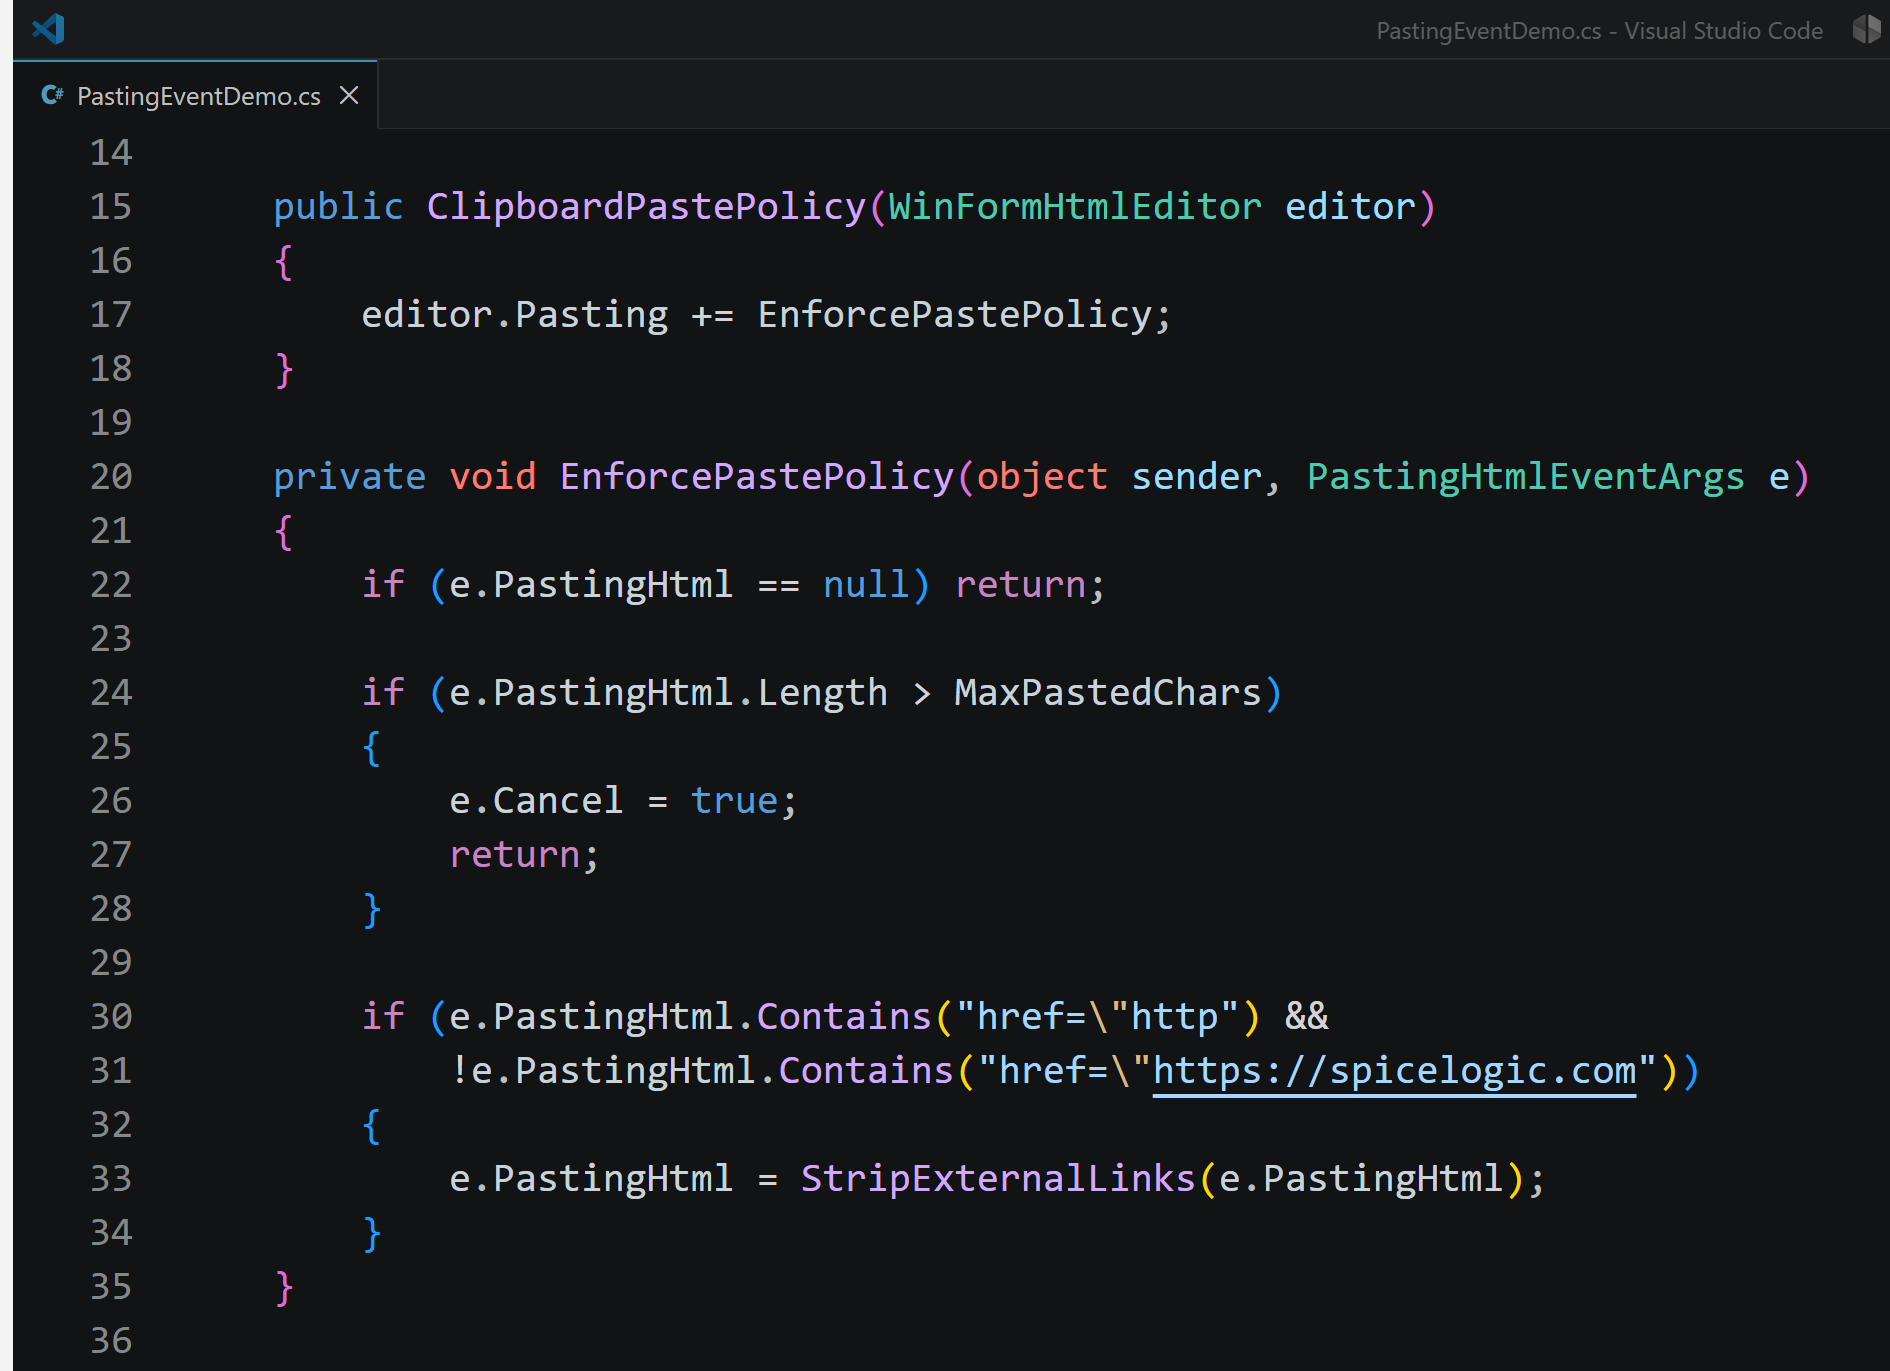Close the PastingEventDemo.cs tab
The image size is (1890, 1371).
[349, 95]
